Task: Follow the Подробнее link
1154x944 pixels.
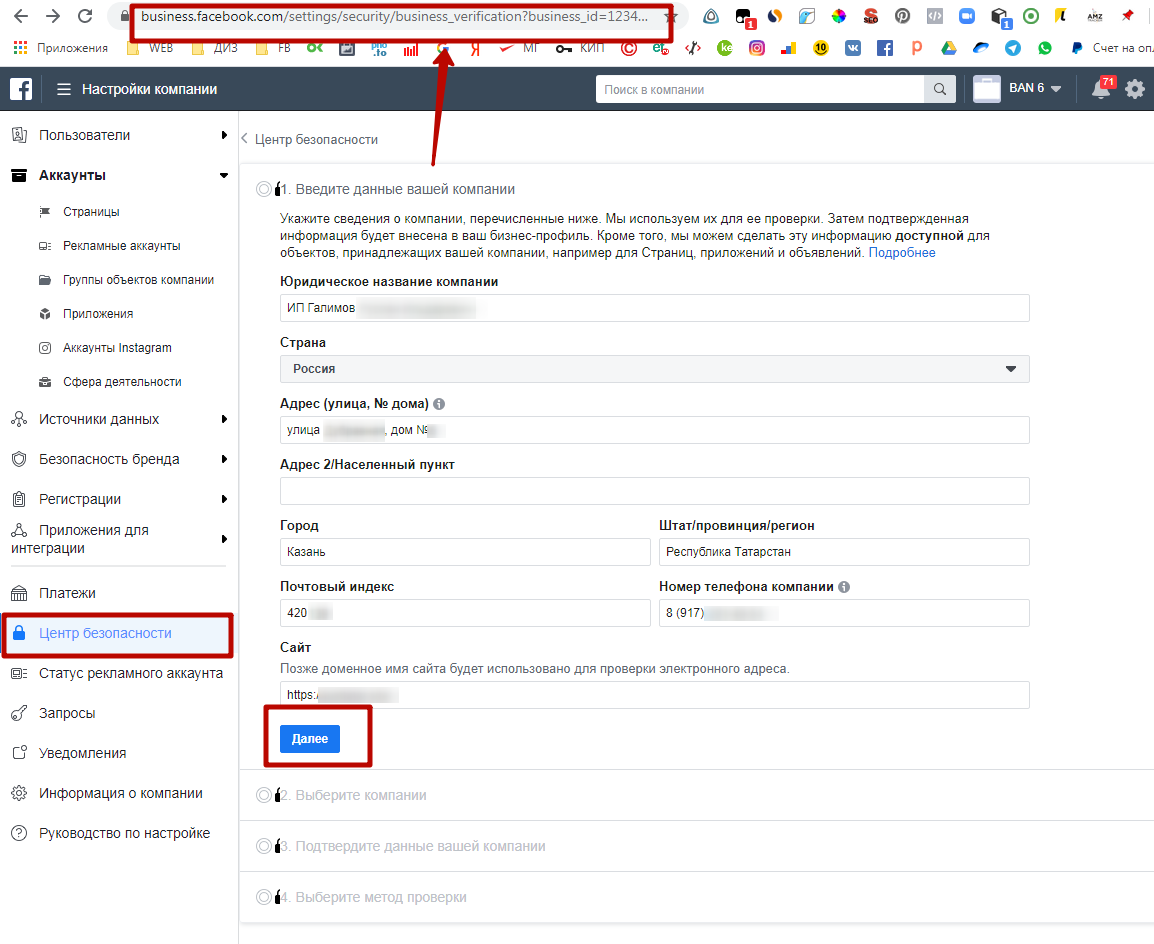Action: pyautogui.click(x=902, y=253)
